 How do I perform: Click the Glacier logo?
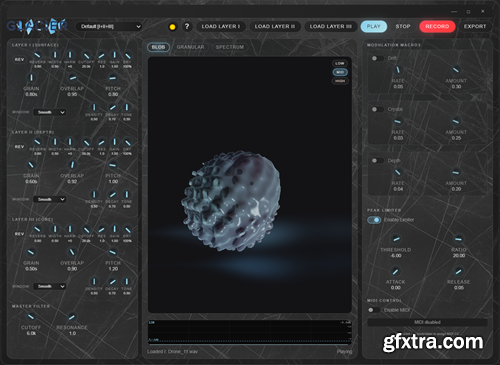pyautogui.click(x=37, y=26)
